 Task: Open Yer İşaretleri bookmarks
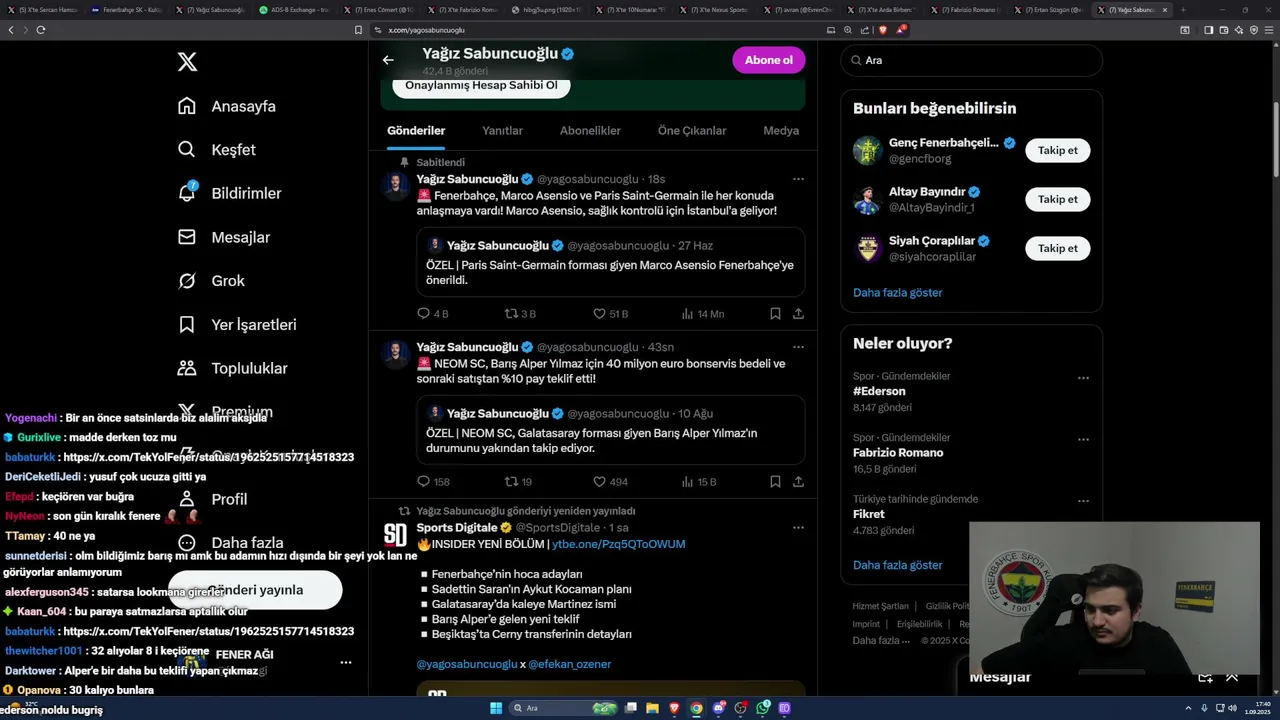coord(237,325)
